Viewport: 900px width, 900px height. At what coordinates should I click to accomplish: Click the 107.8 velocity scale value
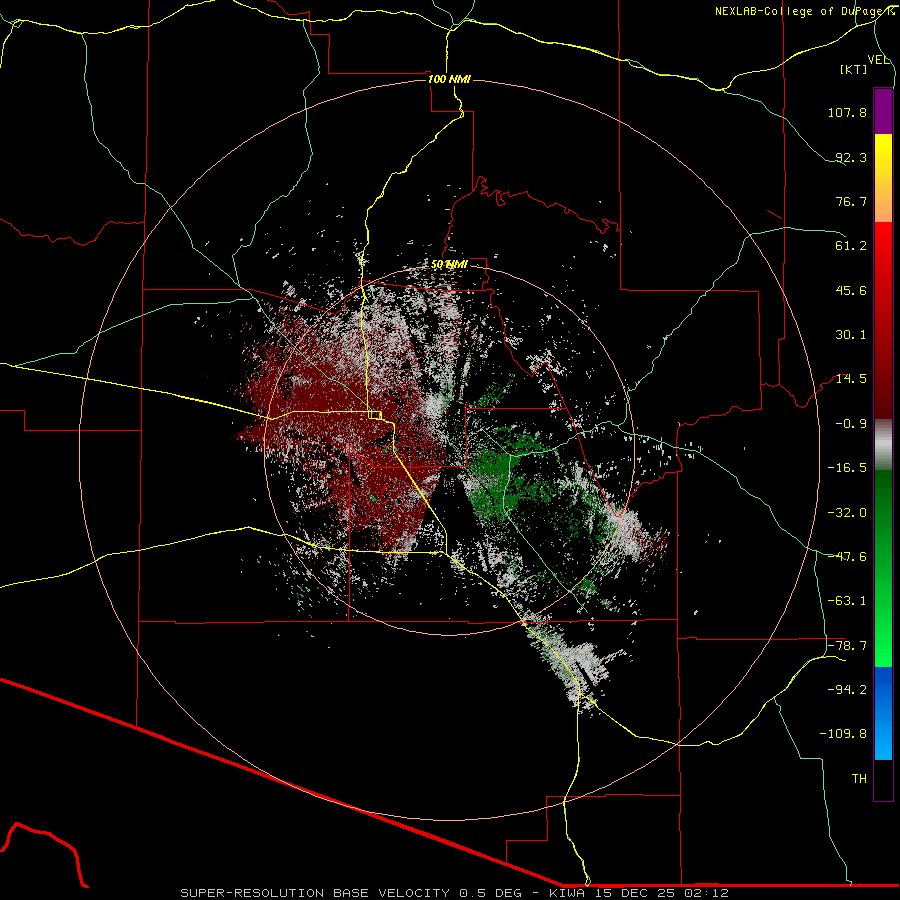(x=847, y=112)
